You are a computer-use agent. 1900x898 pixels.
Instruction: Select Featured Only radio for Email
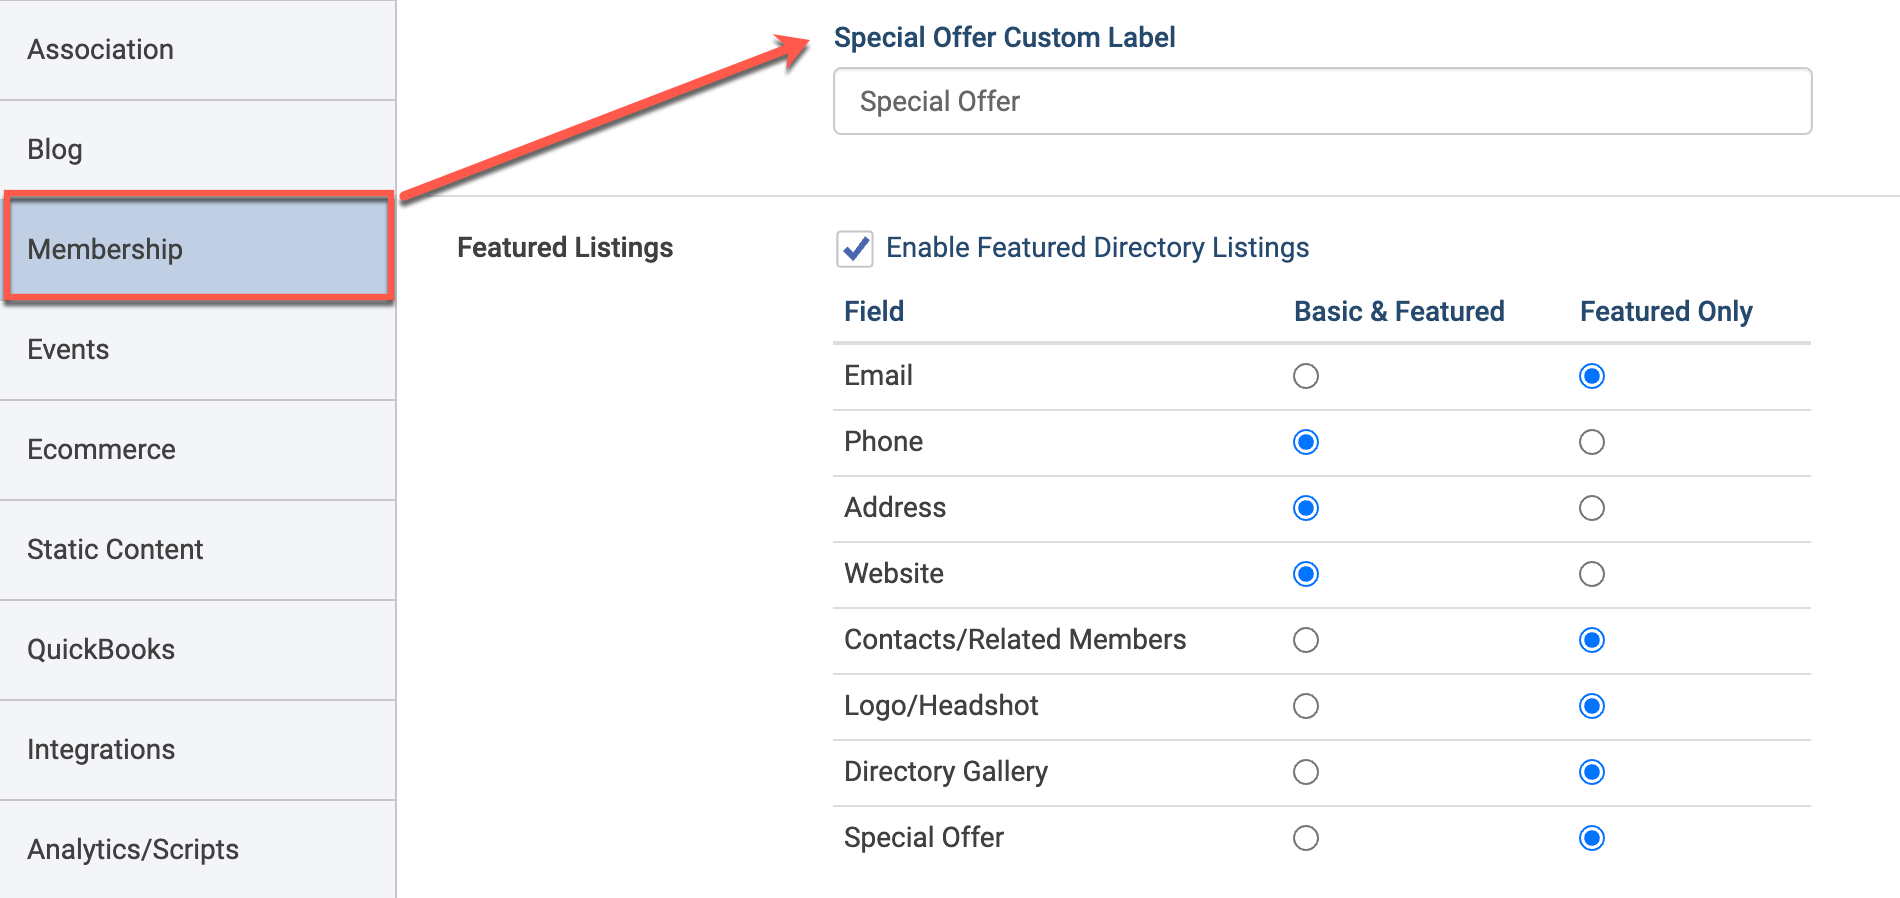point(1592,376)
